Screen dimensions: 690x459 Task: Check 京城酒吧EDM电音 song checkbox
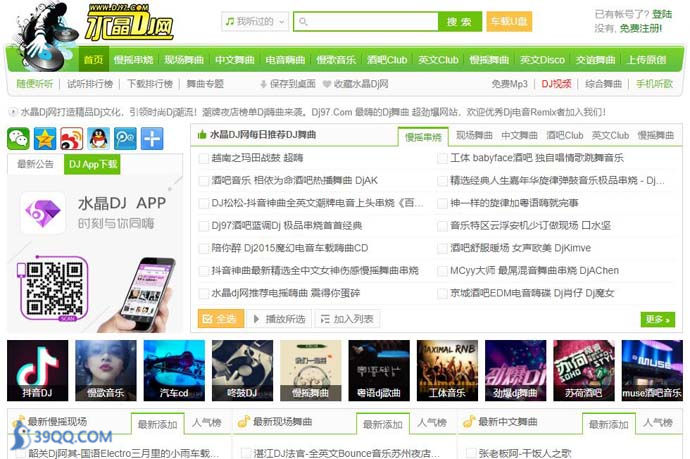point(442,294)
